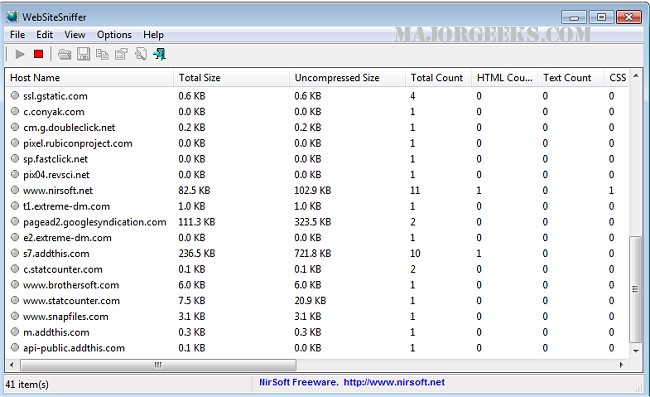Click the CSS column header
Image resolution: width=650 pixels, height=397 pixels.
(617, 77)
